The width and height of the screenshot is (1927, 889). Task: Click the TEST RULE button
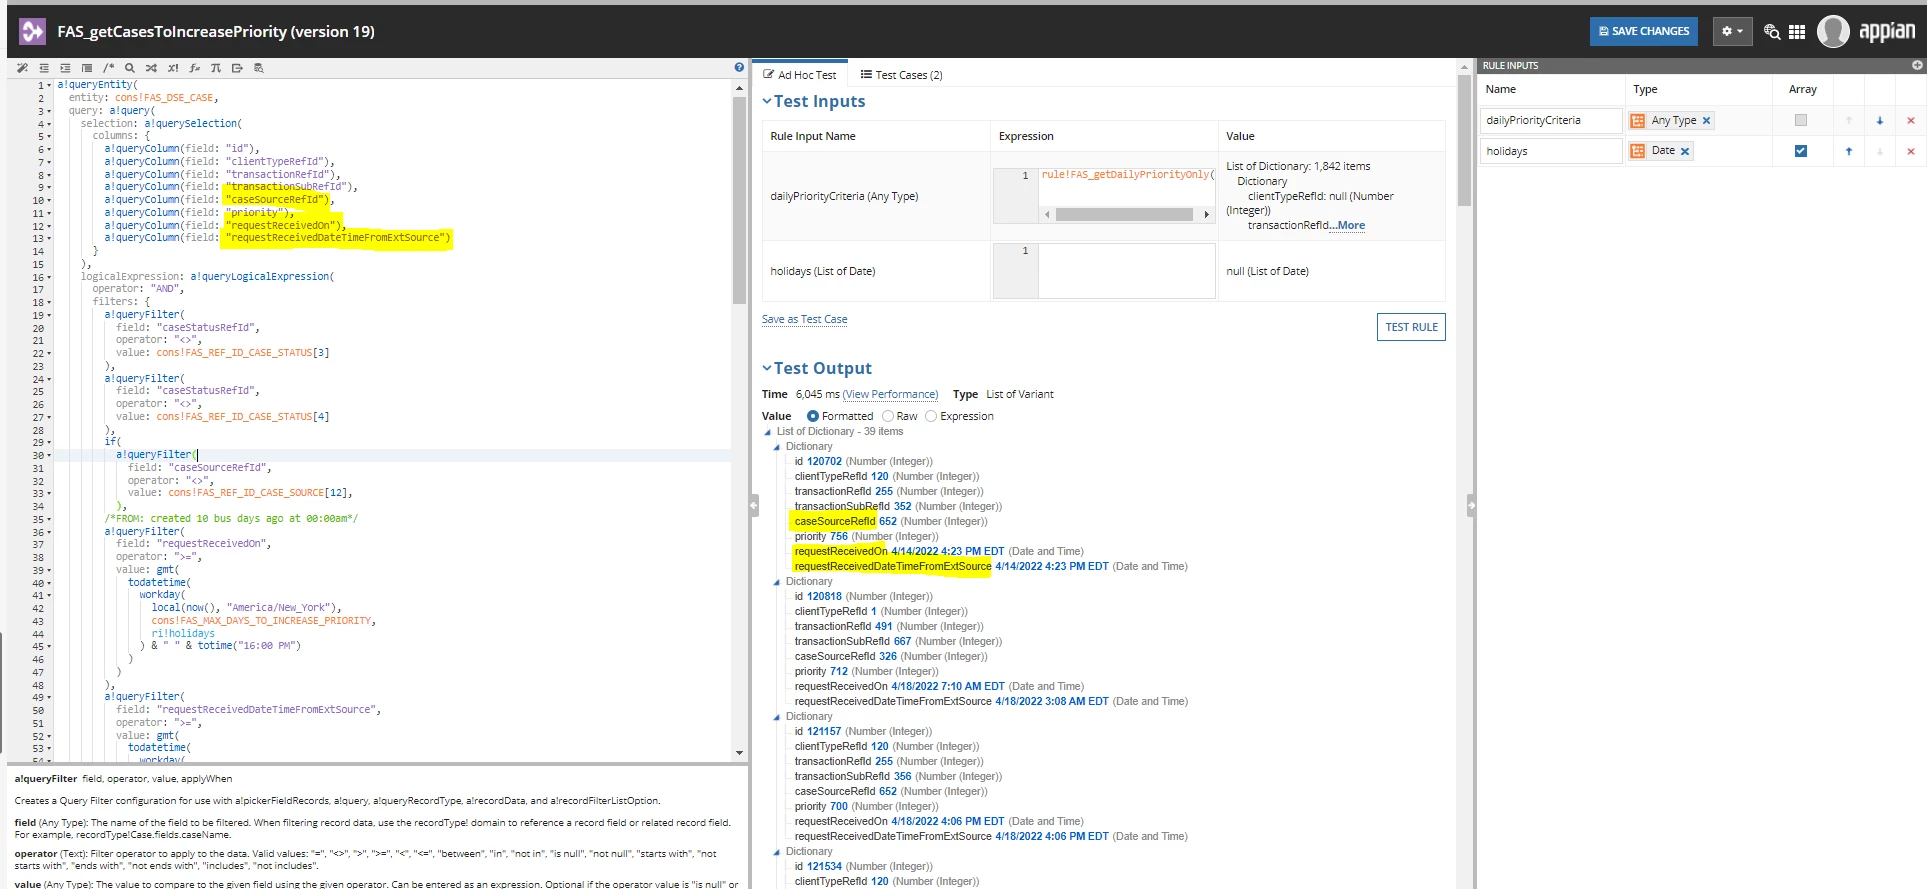[1411, 327]
